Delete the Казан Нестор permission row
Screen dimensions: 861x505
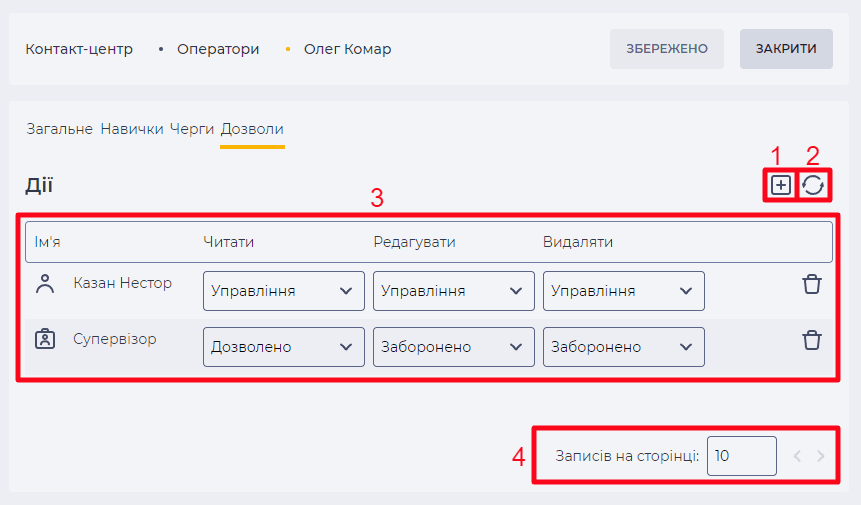point(812,284)
